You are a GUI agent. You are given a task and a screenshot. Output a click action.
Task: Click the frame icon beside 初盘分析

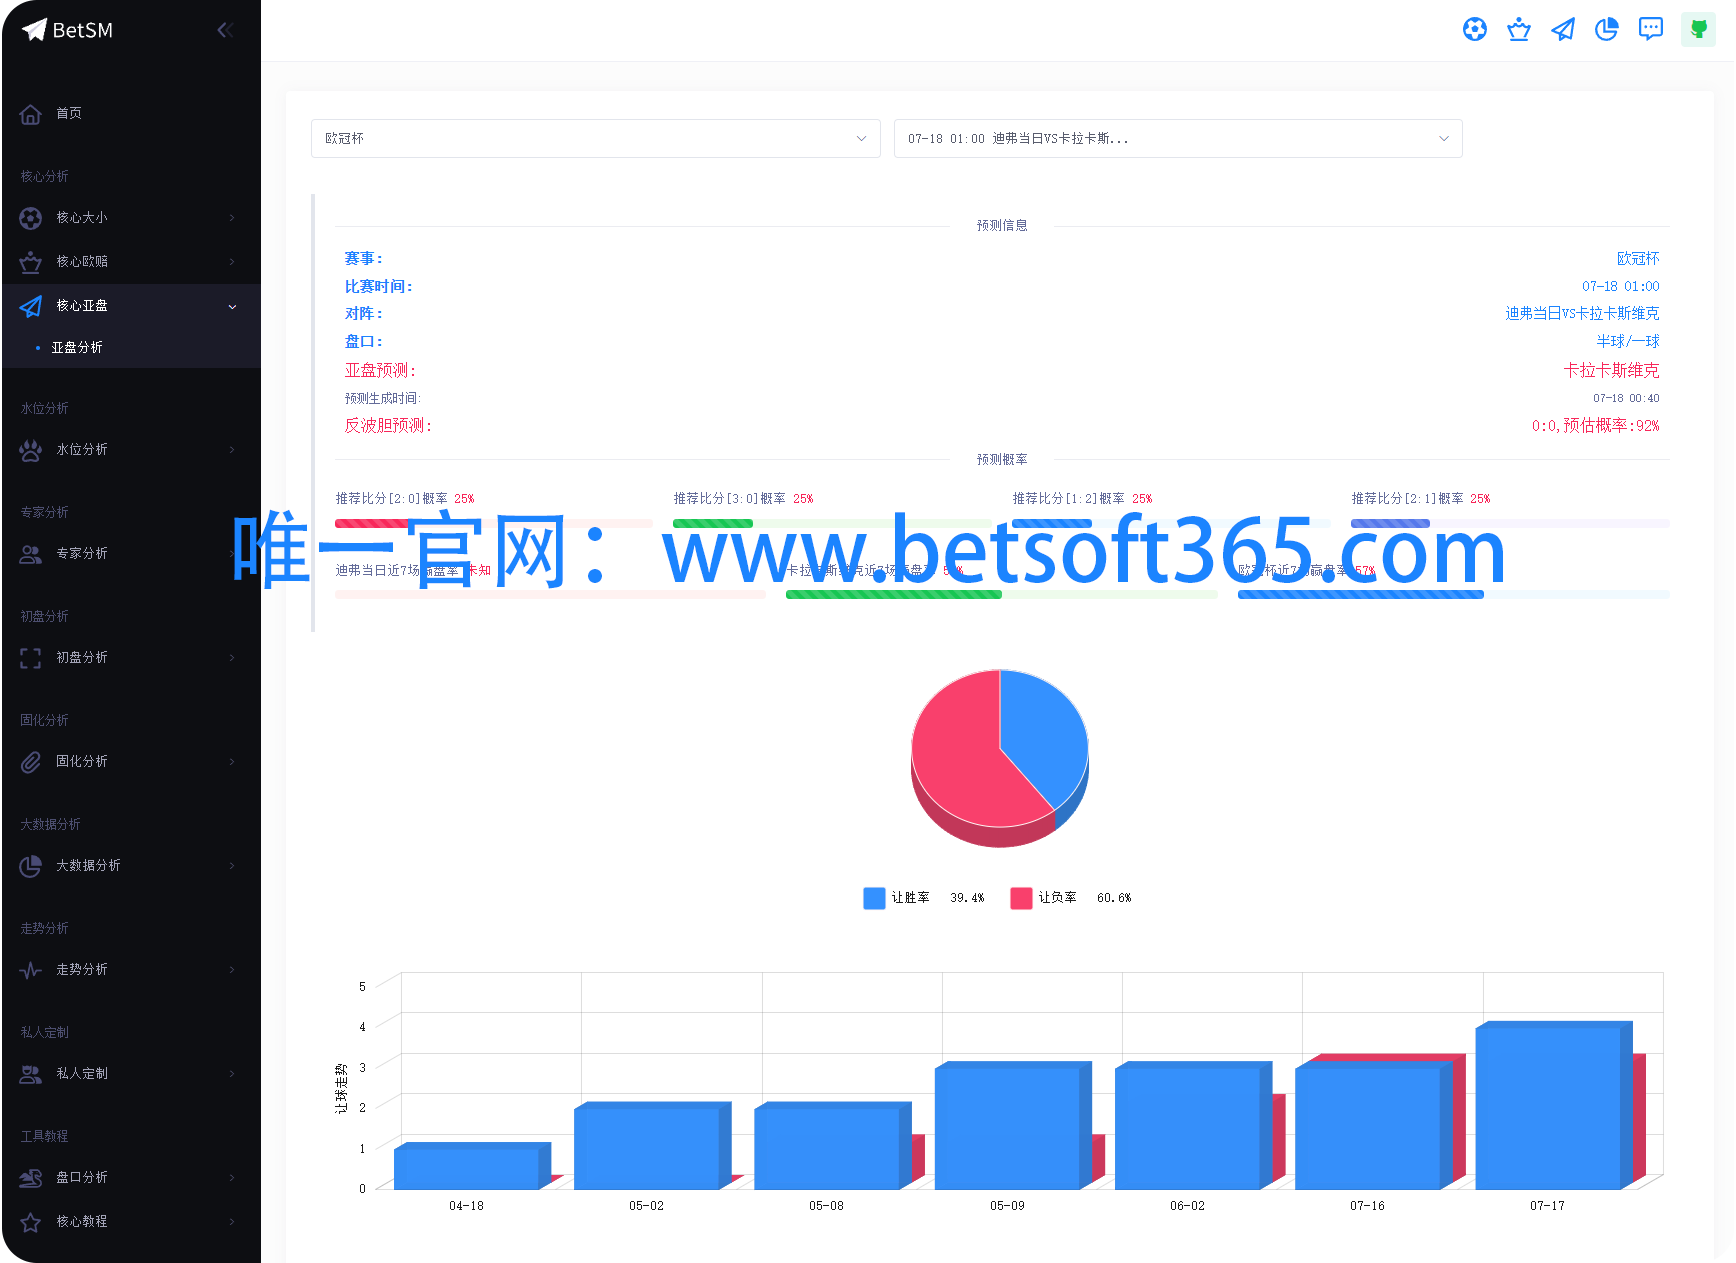(x=31, y=658)
